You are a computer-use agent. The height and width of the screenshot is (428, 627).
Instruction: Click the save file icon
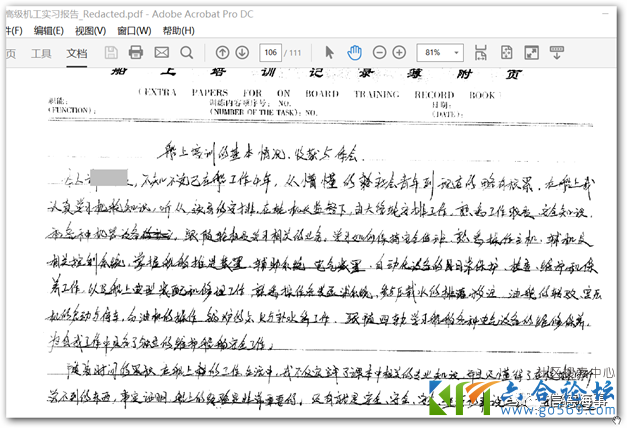[111, 52]
